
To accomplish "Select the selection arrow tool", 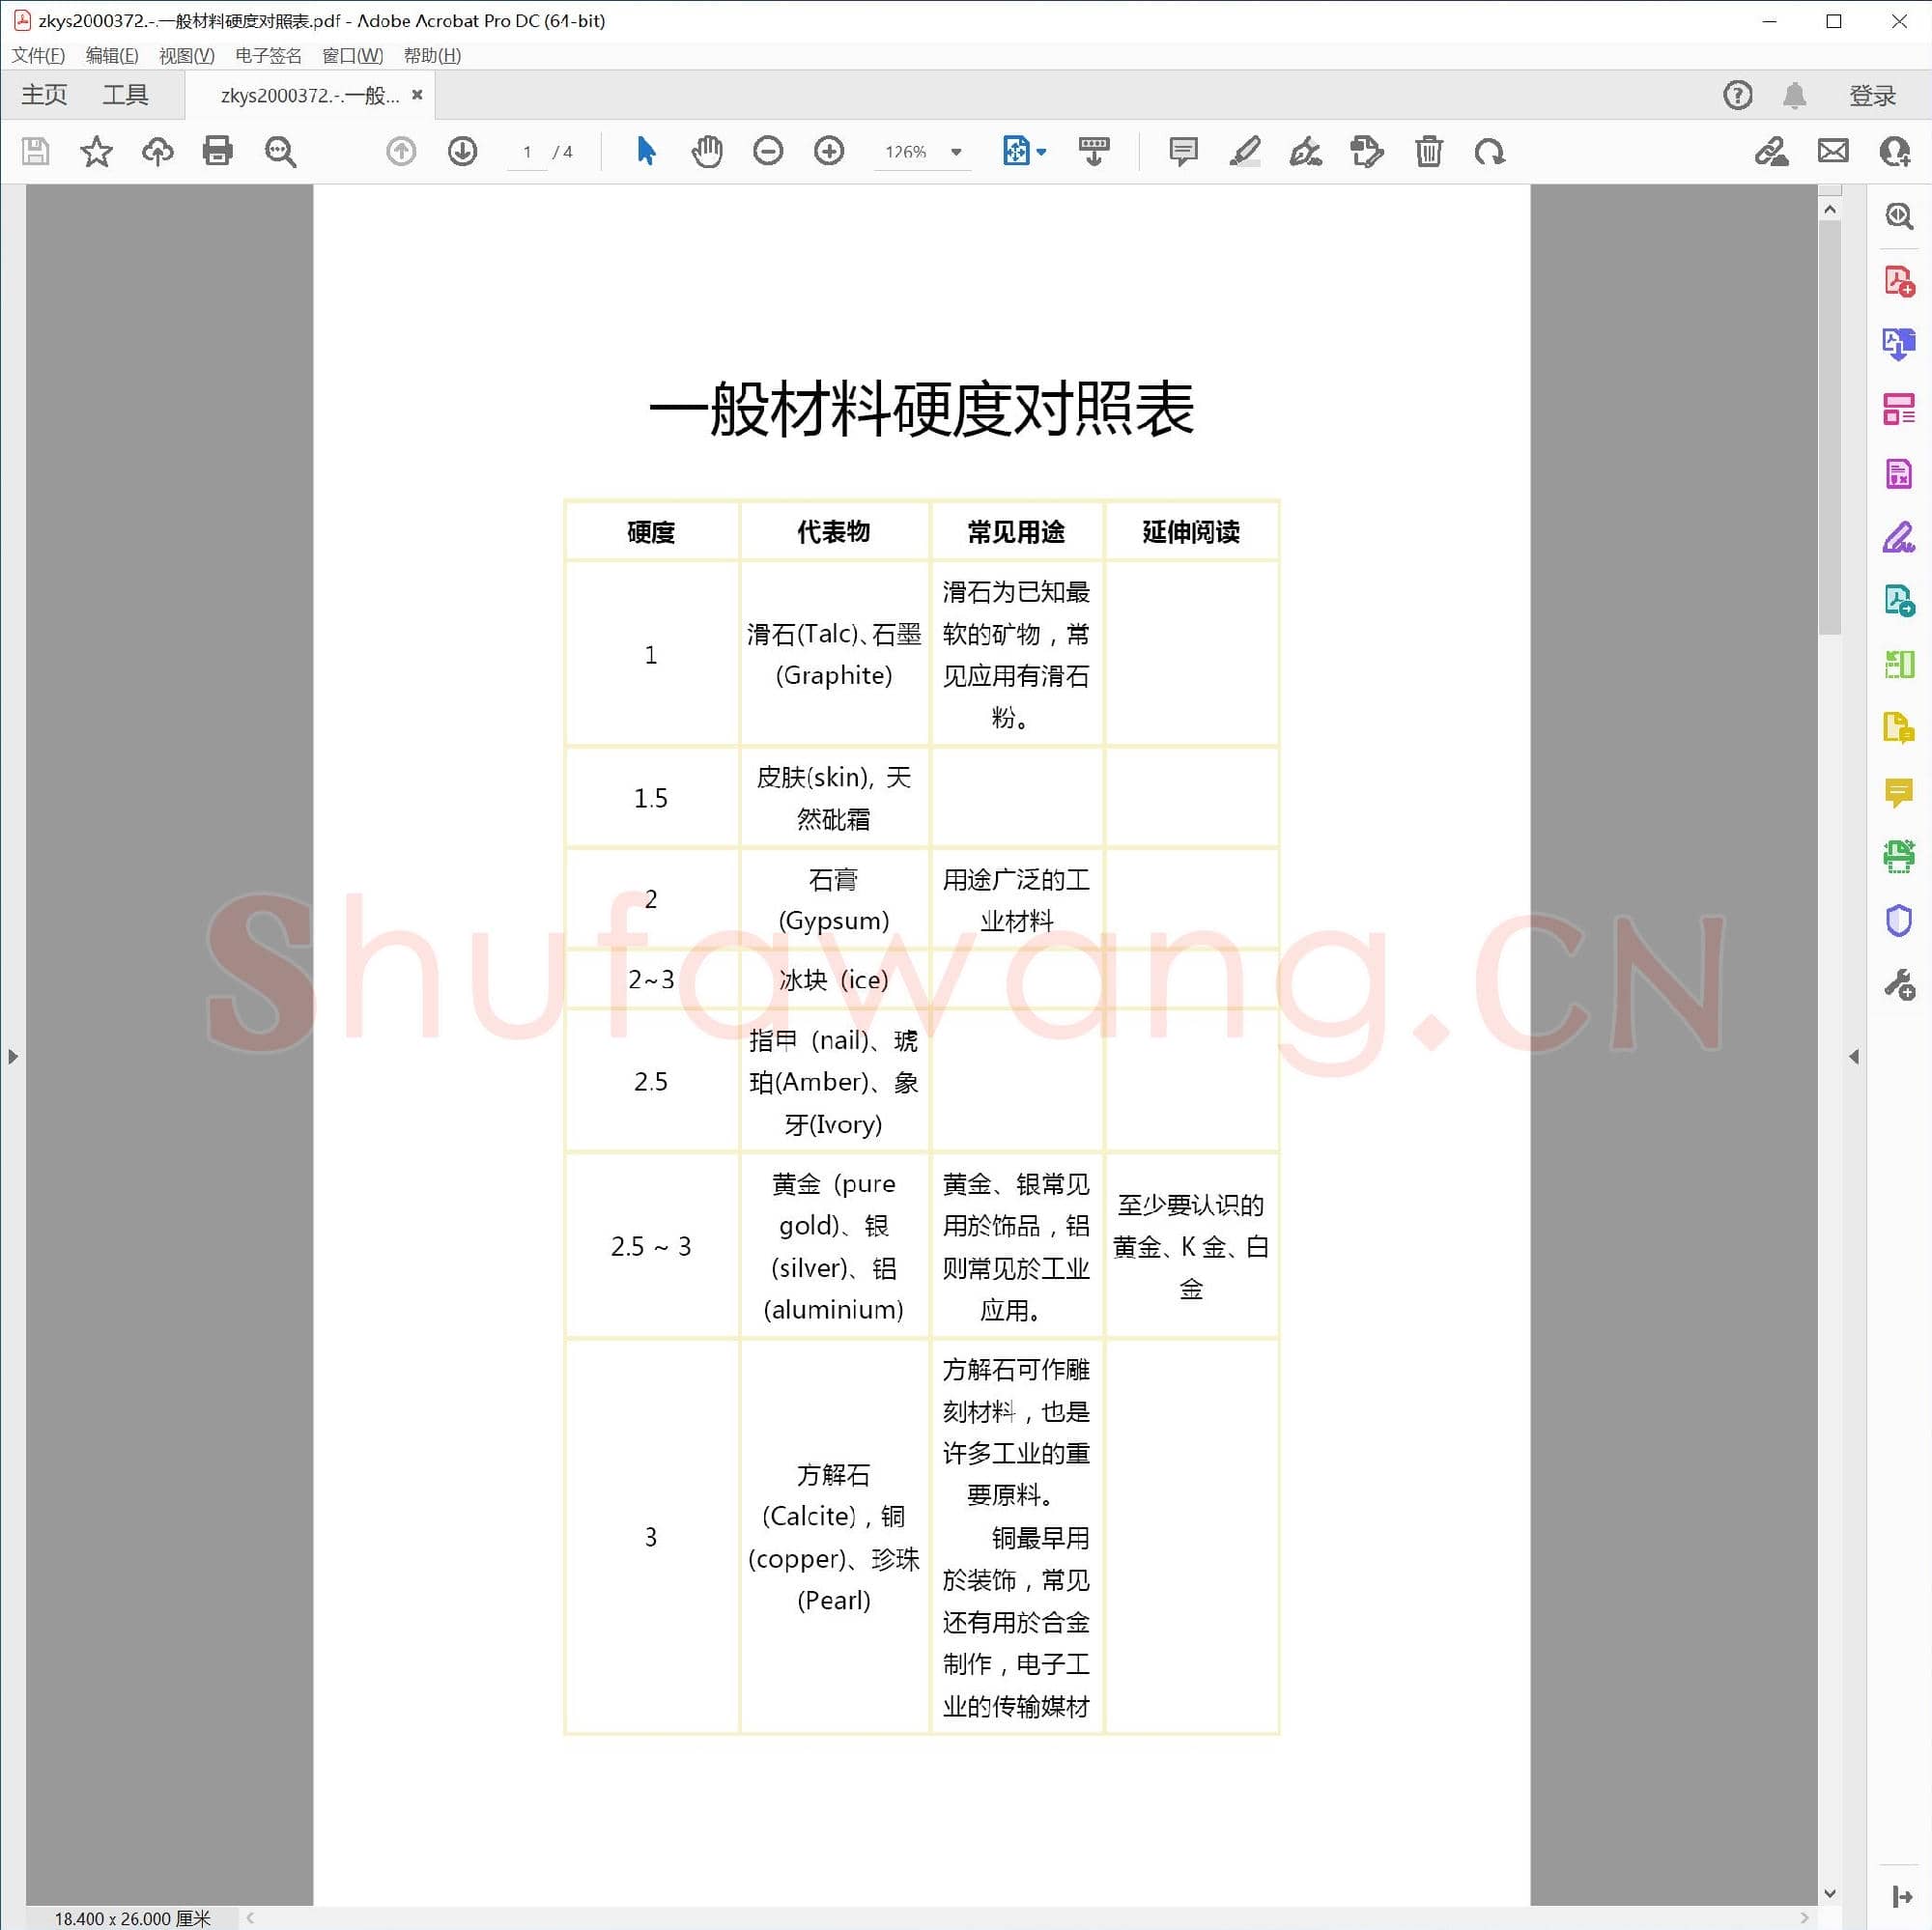I will click(645, 151).
